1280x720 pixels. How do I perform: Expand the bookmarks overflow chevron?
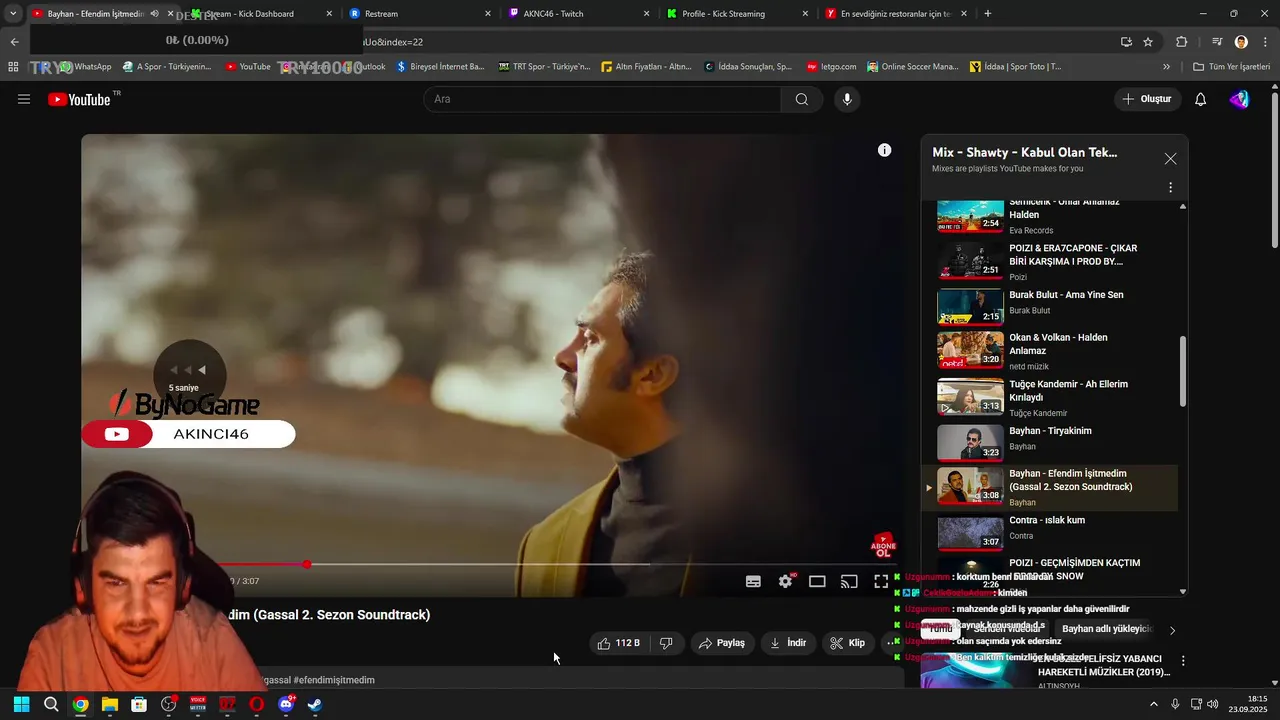(x=1166, y=67)
